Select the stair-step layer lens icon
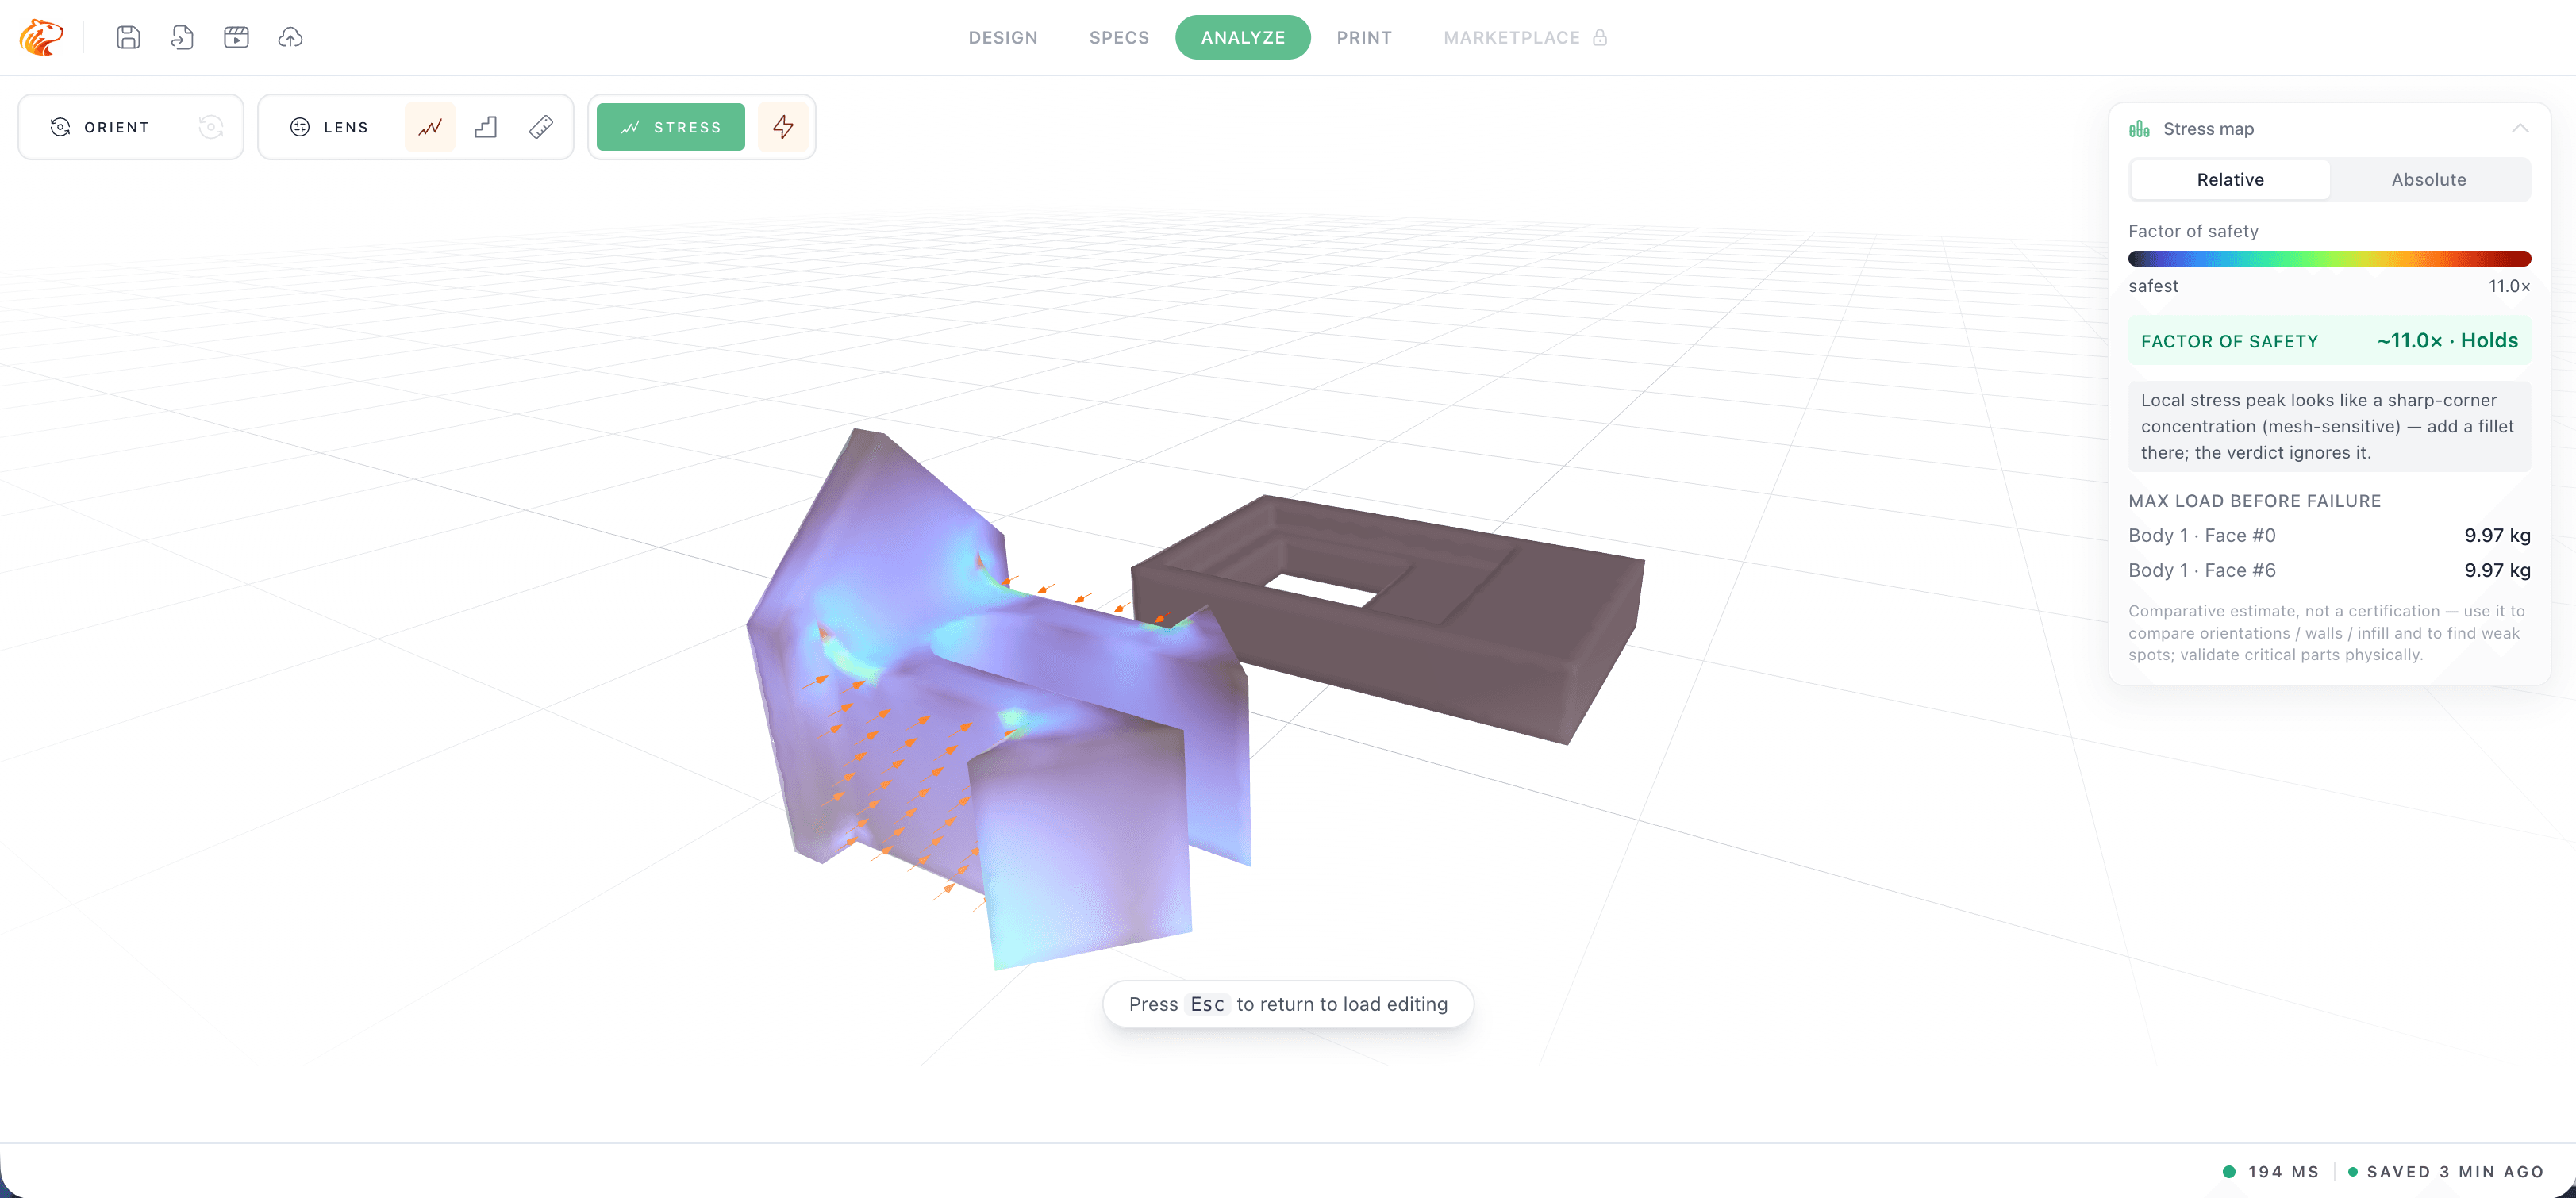The width and height of the screenshot is (2576, 1198). click(x=486, y=127)
